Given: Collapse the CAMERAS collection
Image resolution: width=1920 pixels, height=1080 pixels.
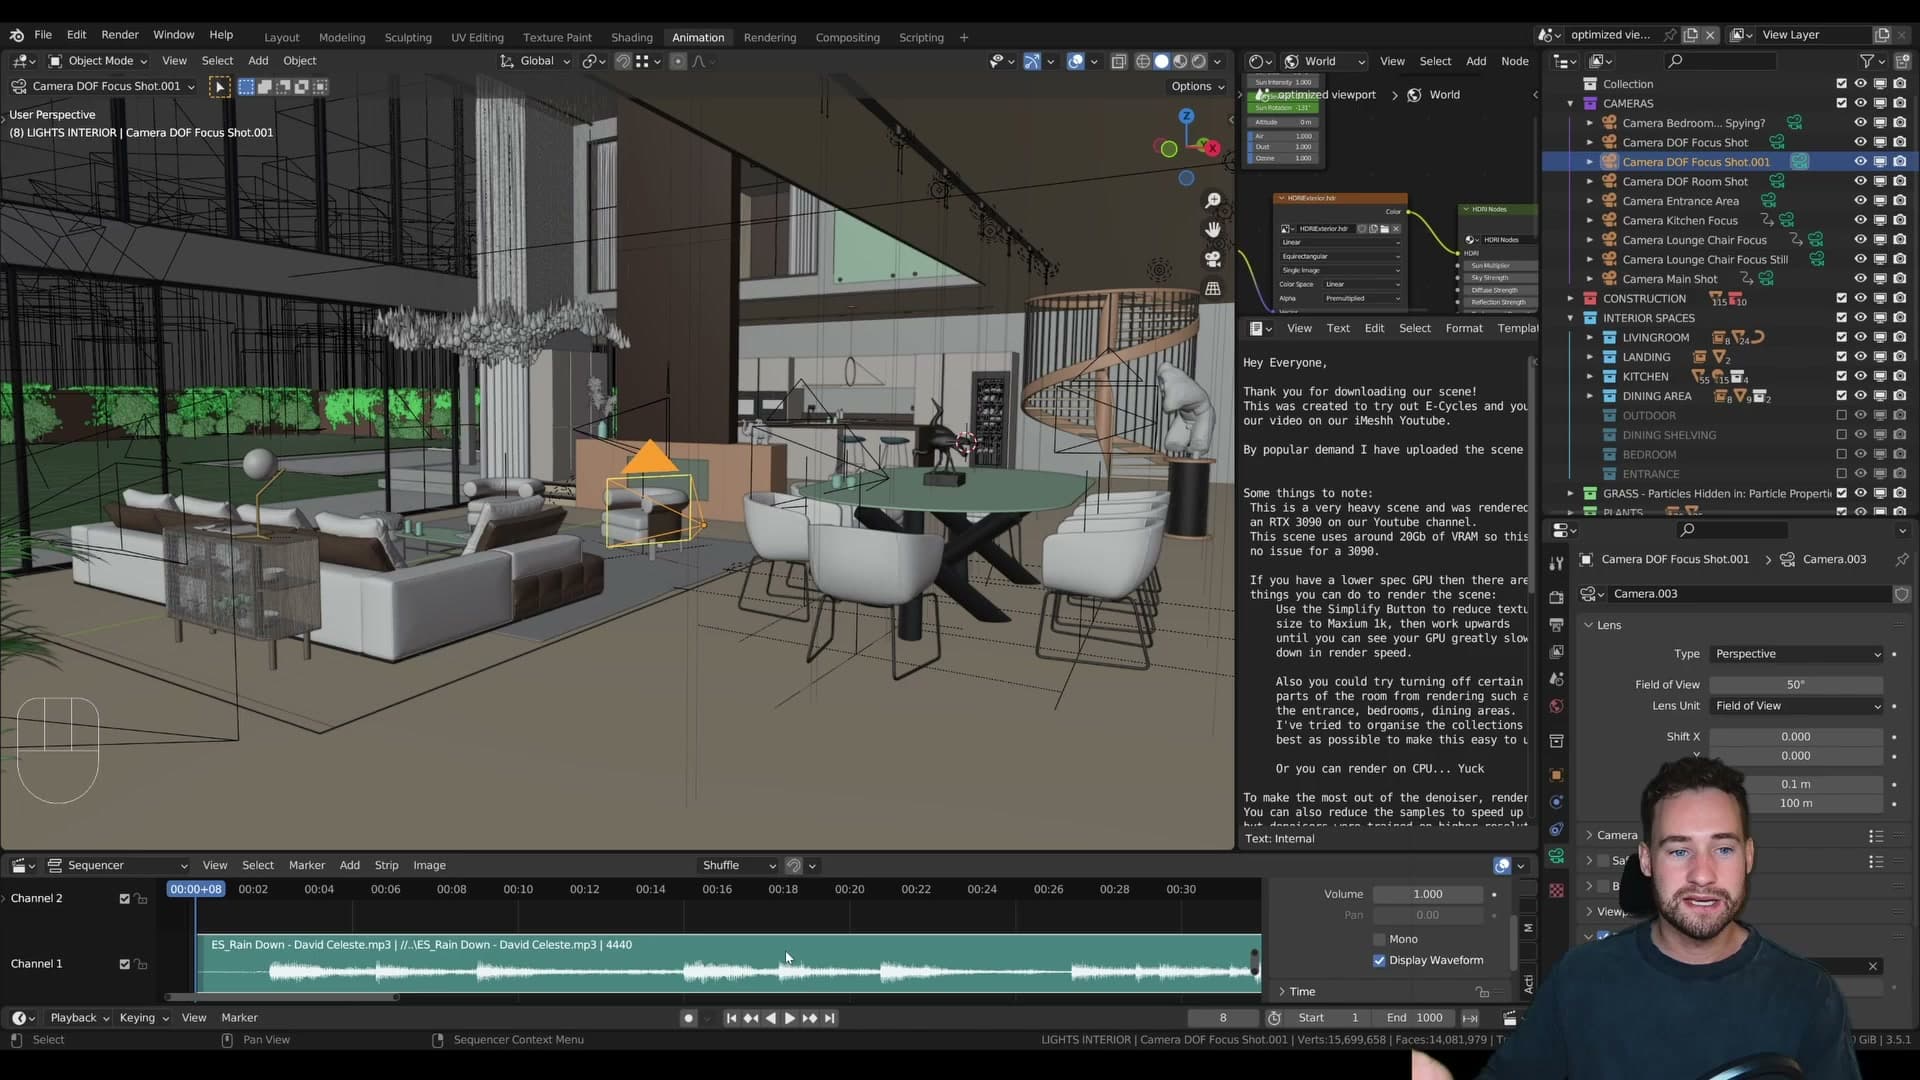Looking at the screenshot, I should [x=1570, y=104].
